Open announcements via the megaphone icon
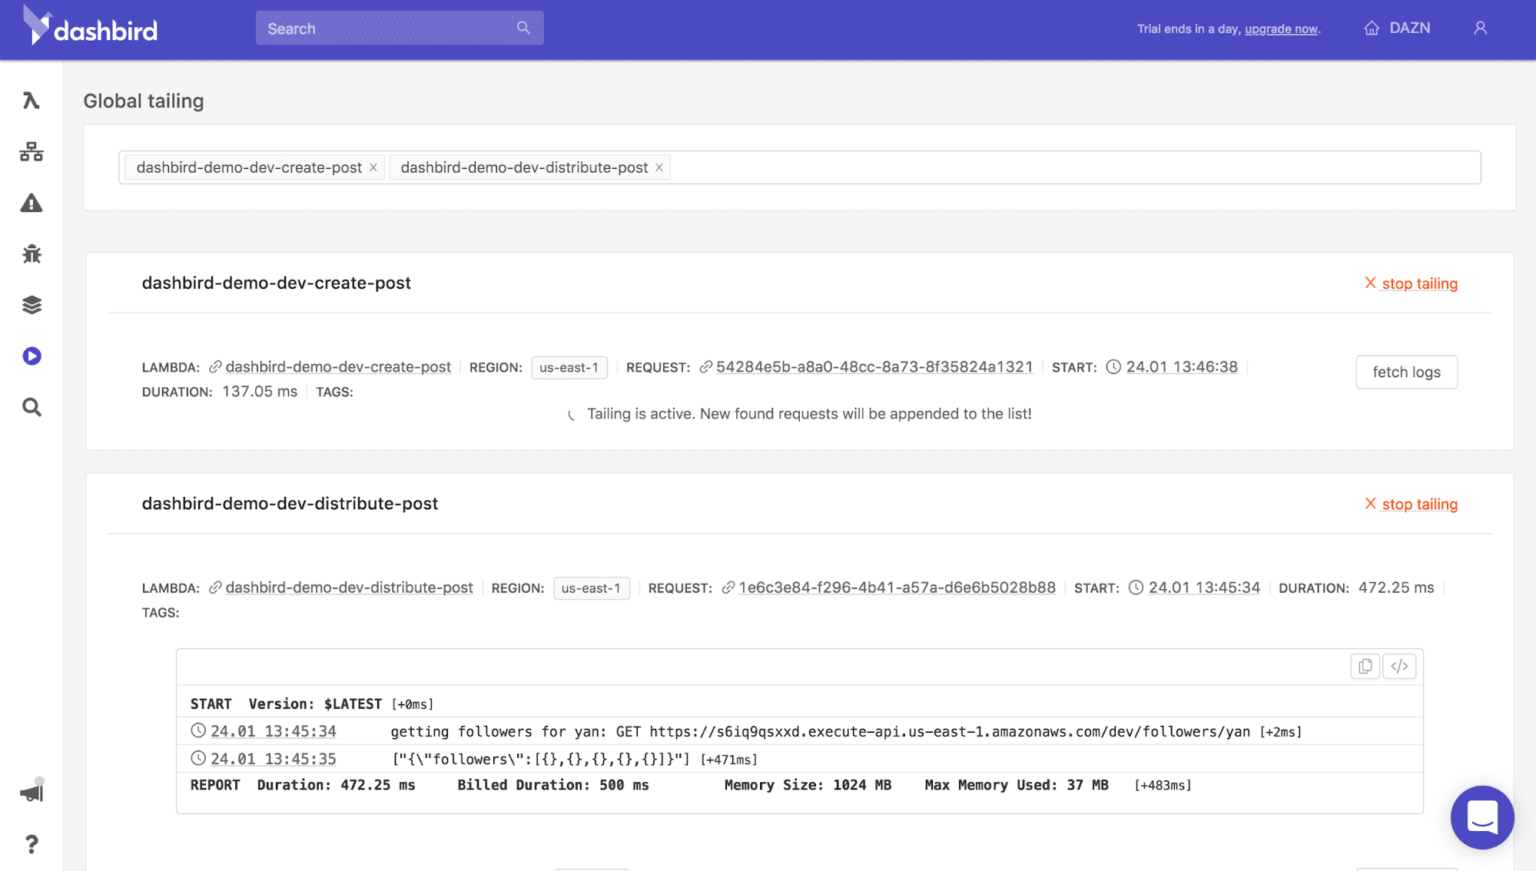The height and width of the screenshot is (871, 1536). point(31,790)
